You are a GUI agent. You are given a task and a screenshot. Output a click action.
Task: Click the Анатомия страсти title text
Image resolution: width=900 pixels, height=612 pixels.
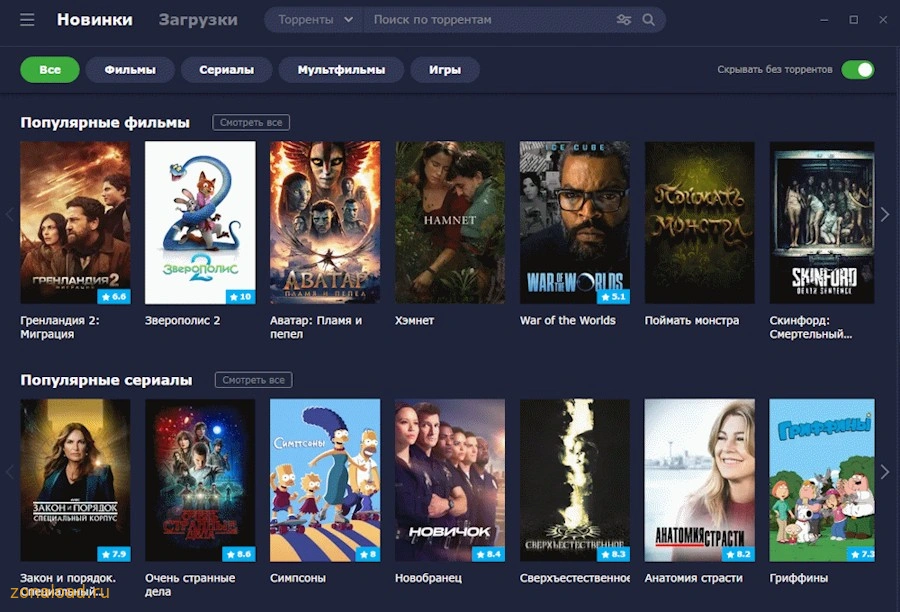pos(693,578)
